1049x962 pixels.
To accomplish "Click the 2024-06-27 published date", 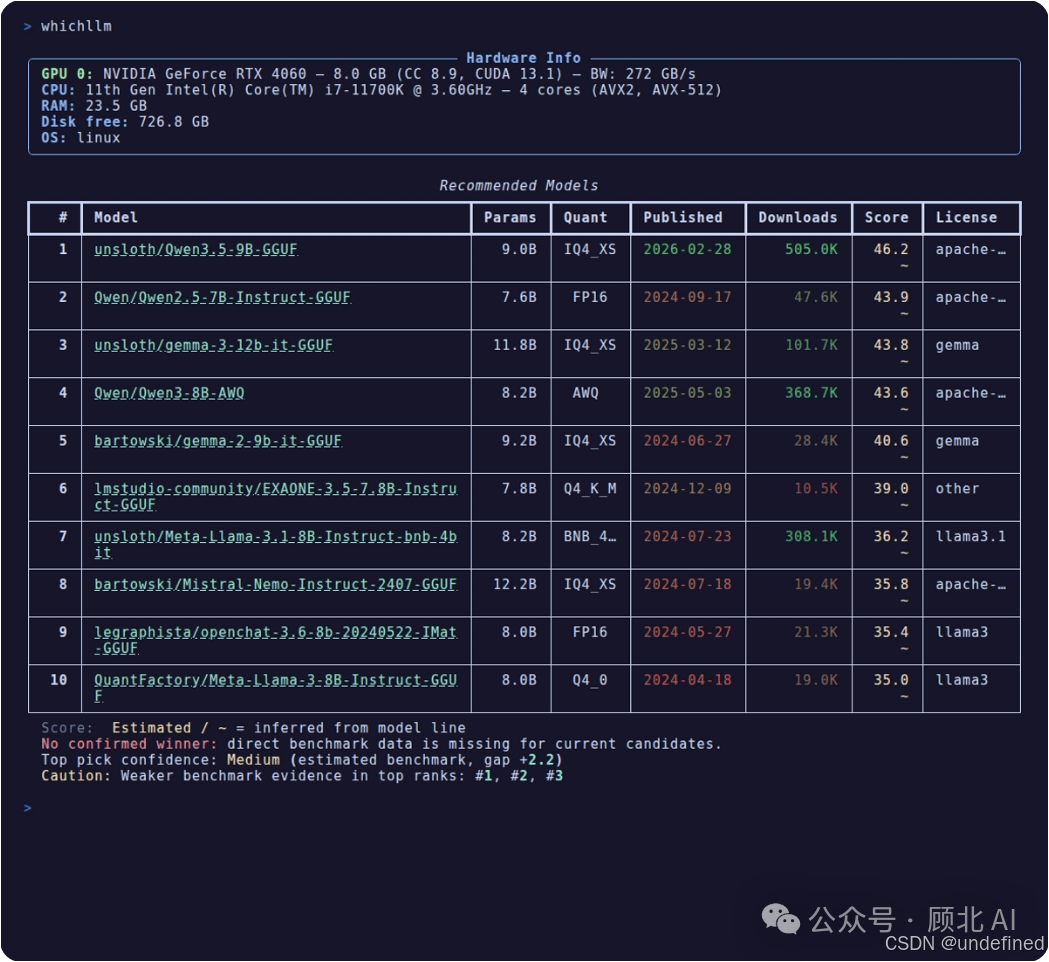I will pyautogui.click(x=688, y=441).
